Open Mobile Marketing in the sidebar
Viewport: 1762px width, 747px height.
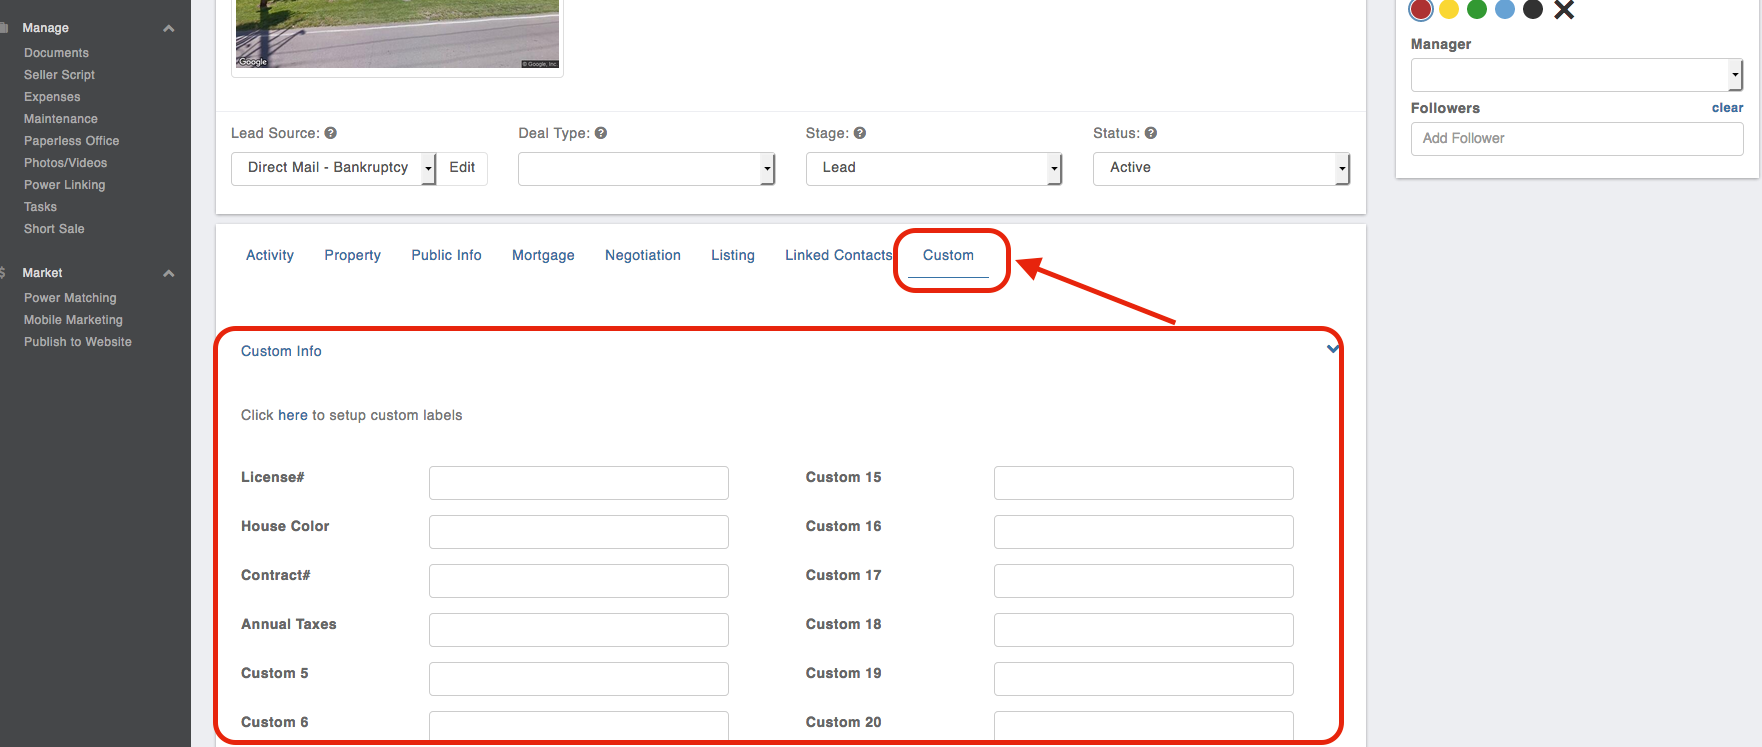[x=73, y=320]
